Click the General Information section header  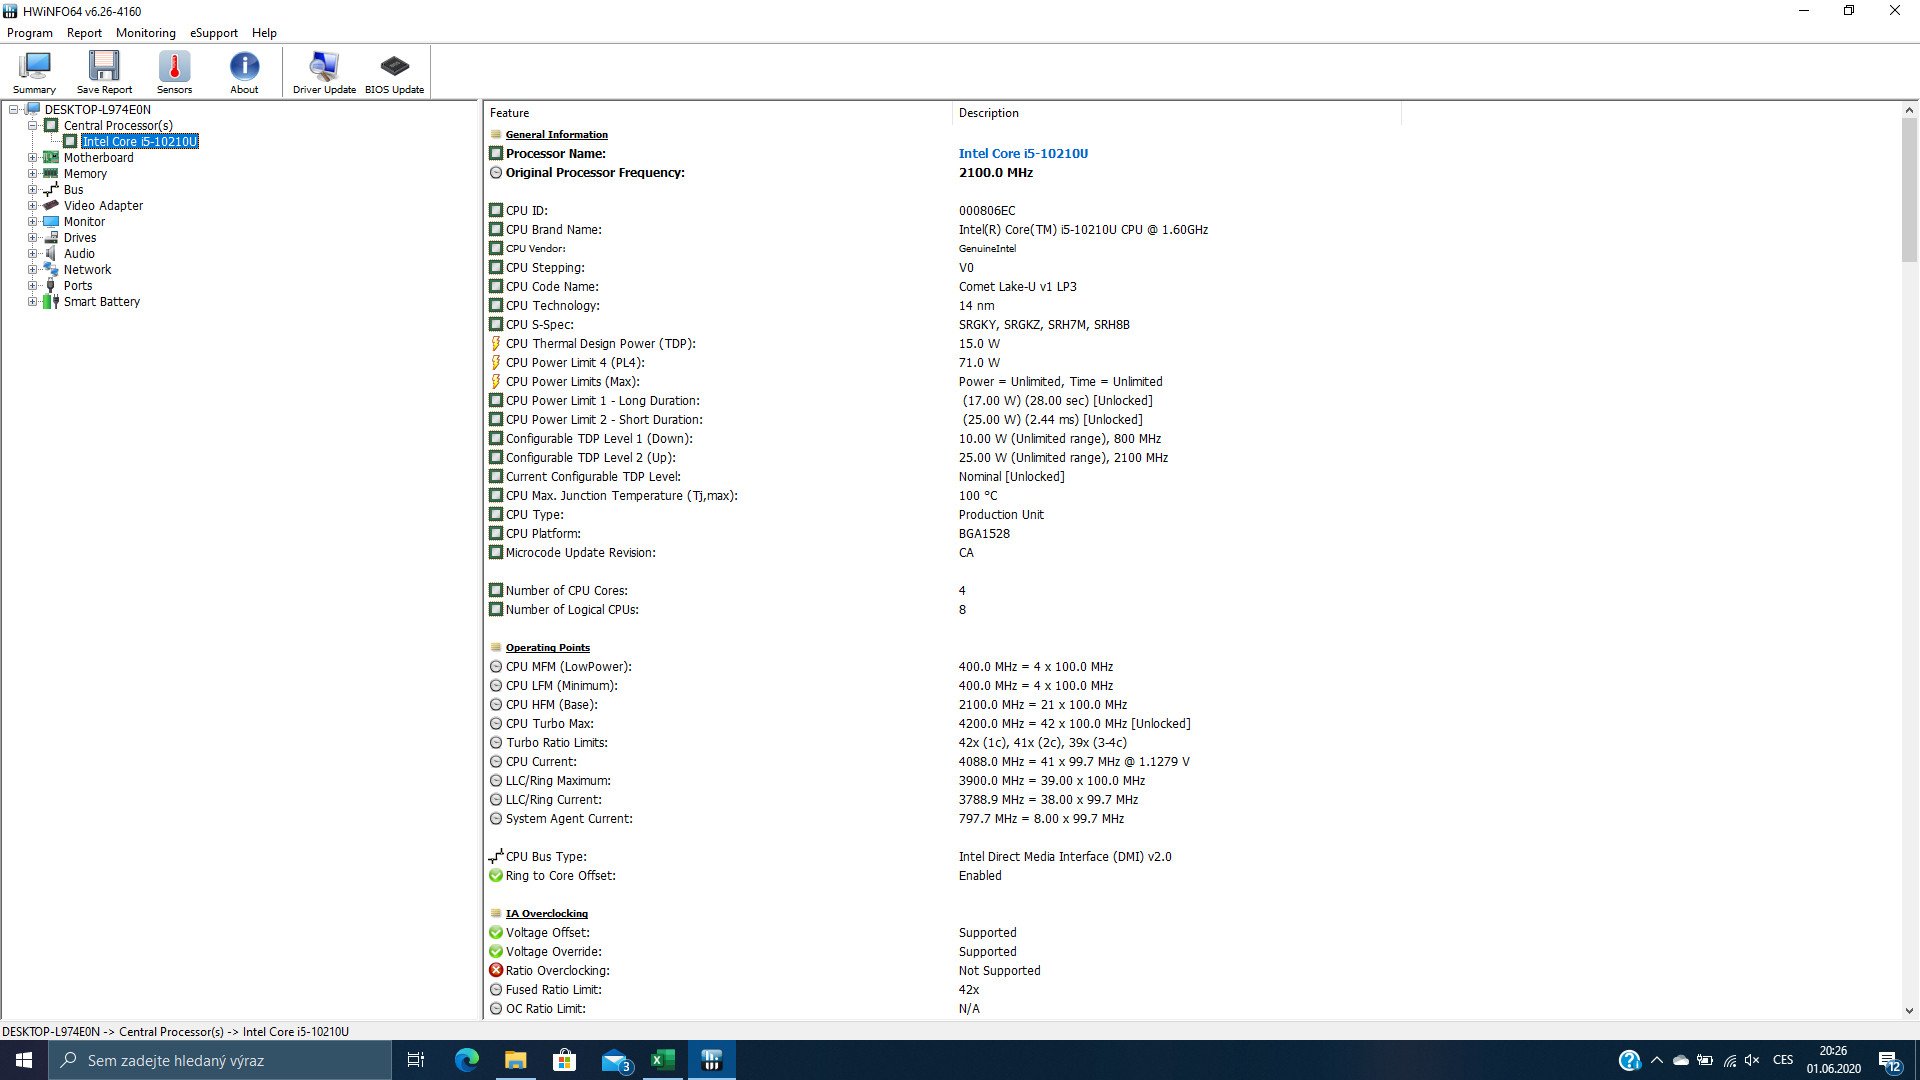point(556,135)
